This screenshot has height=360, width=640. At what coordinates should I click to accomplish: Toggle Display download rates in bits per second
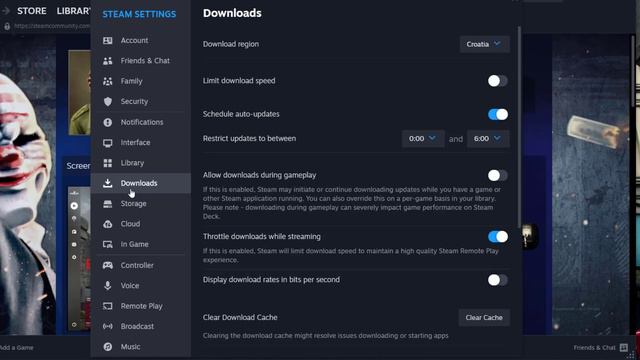pyautogui.click(x=498, y=280)
